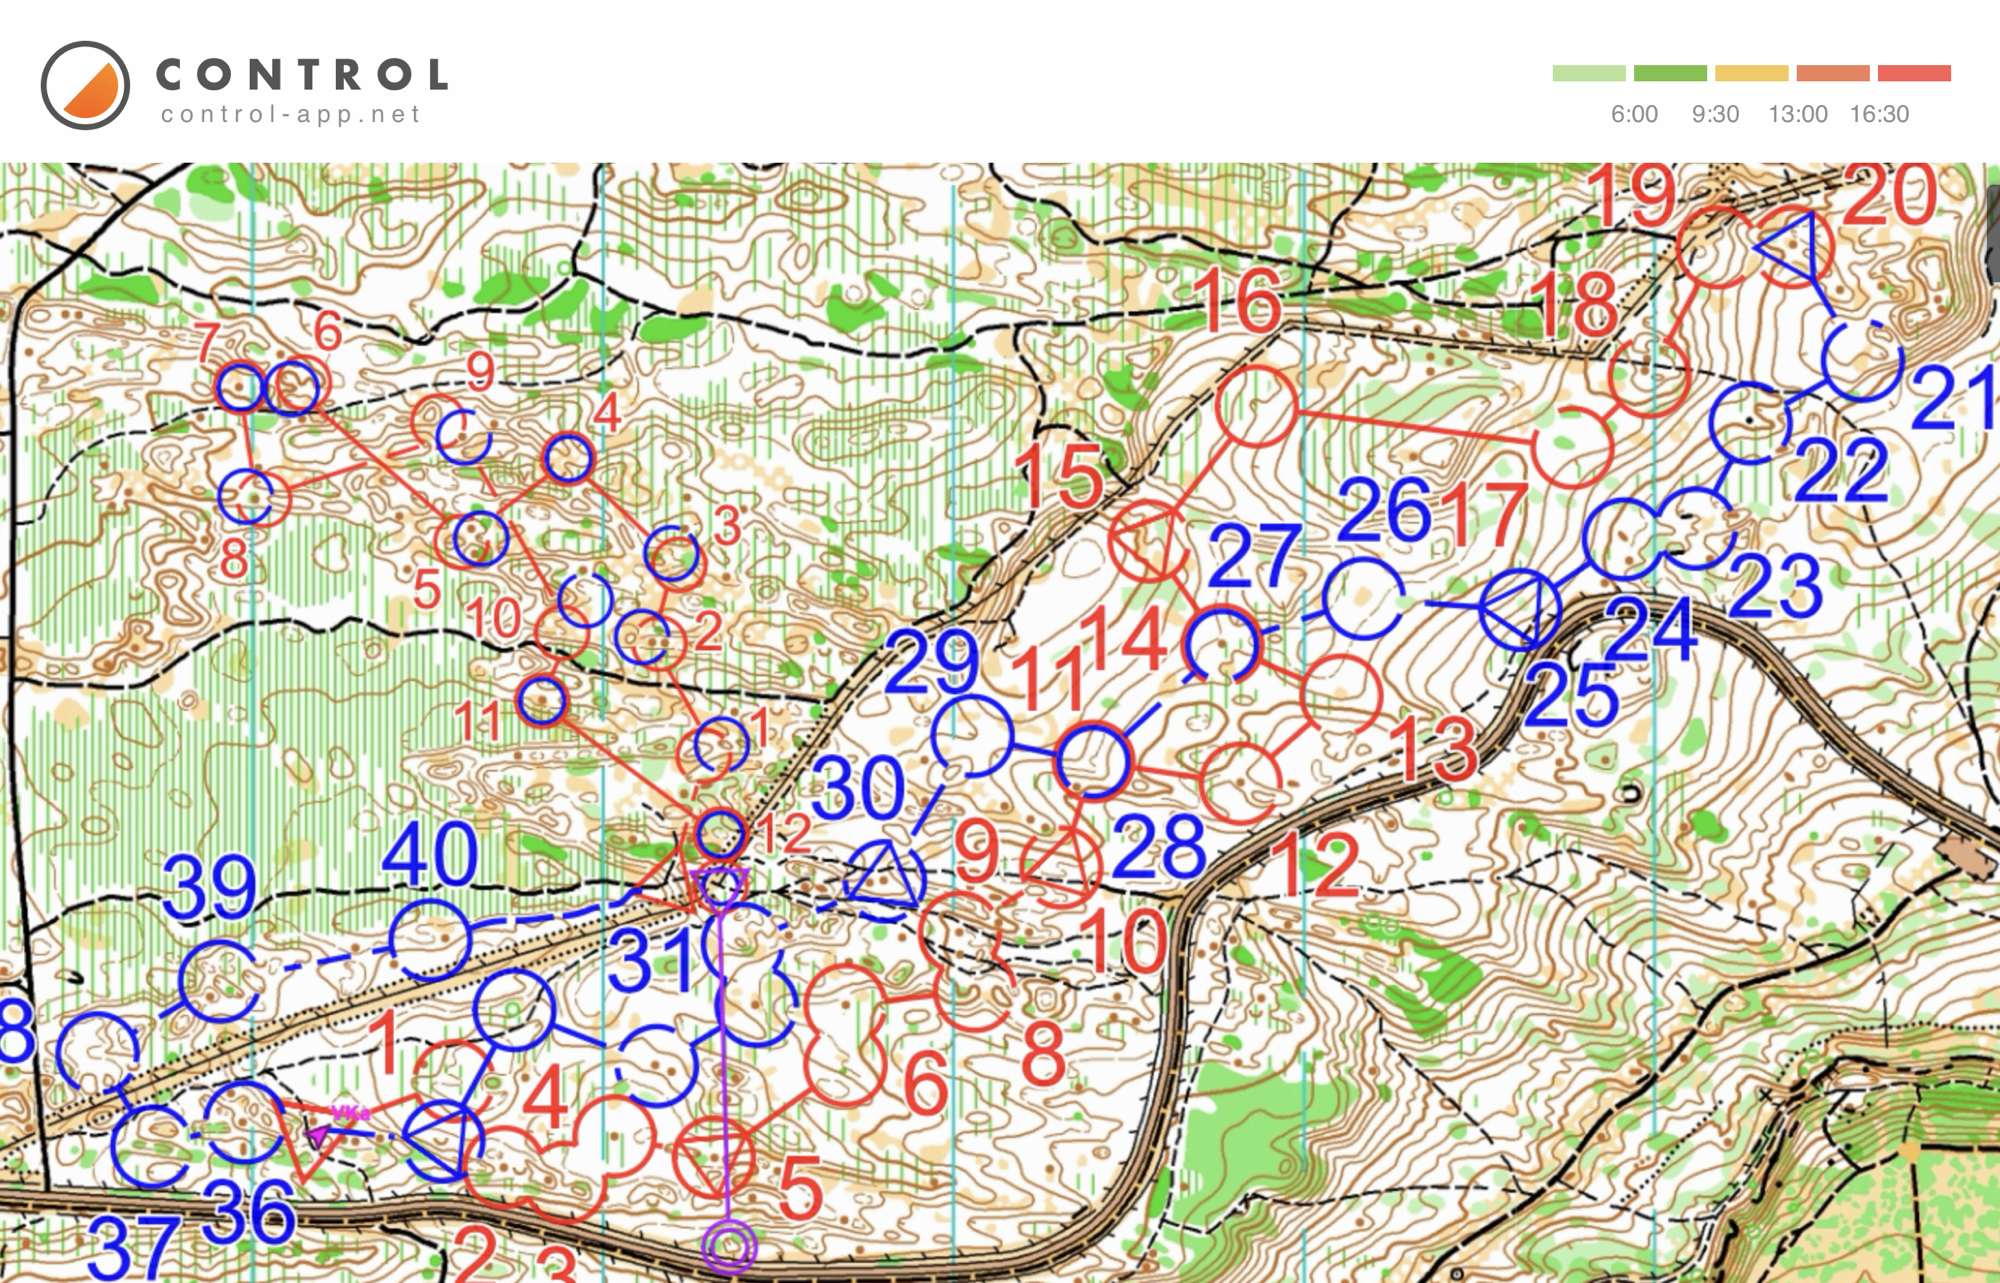Click the magenta VKa arrow marker
This screenshot has height=1283, width=2000.
318,1136
